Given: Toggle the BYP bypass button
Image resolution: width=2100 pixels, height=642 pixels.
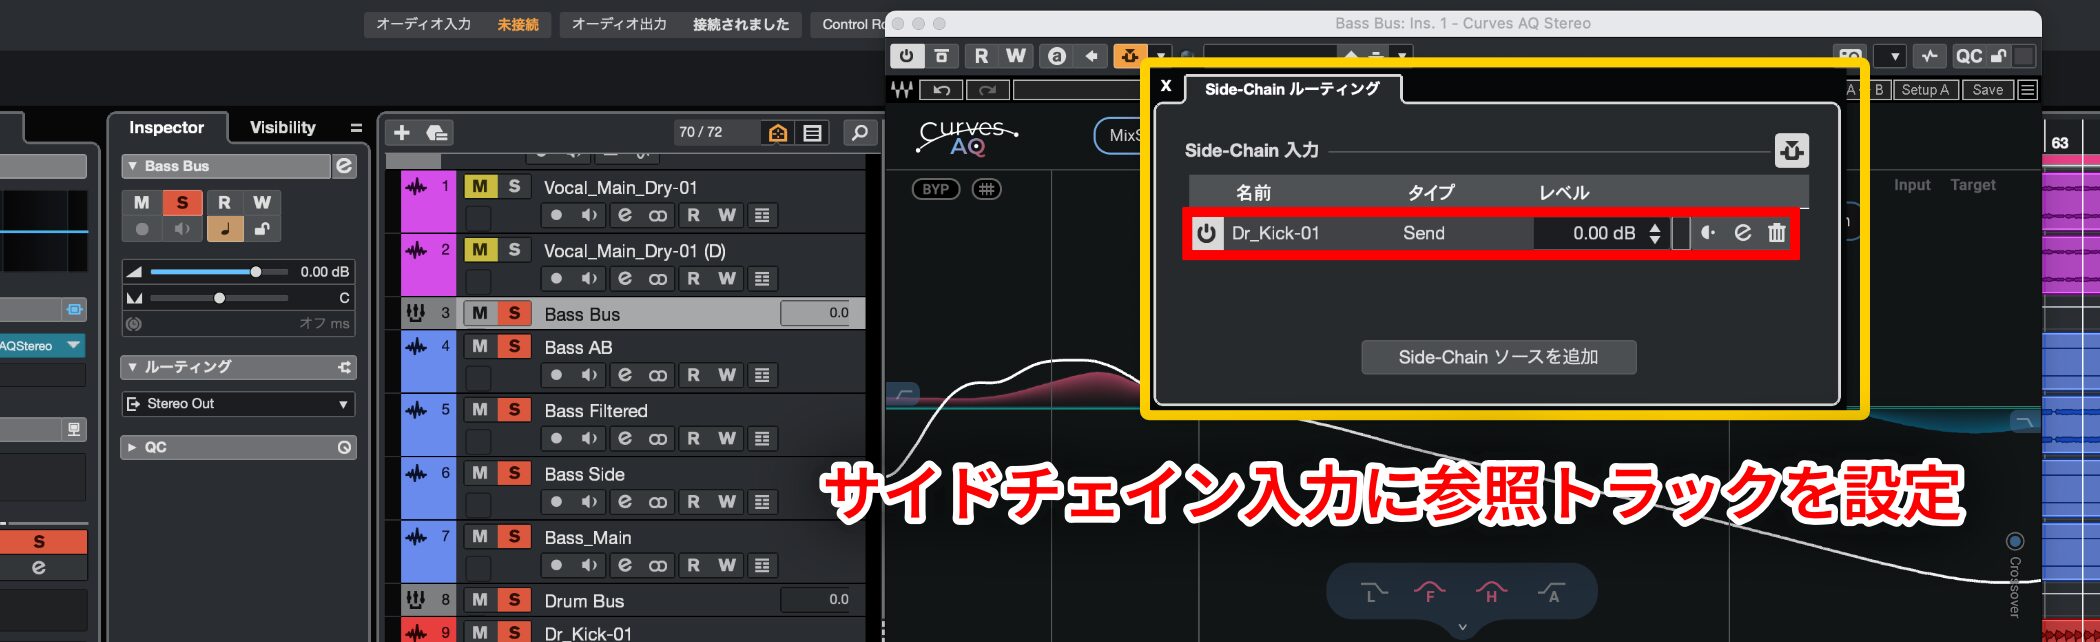Looking at the screenshot, I should pos(936,189).
